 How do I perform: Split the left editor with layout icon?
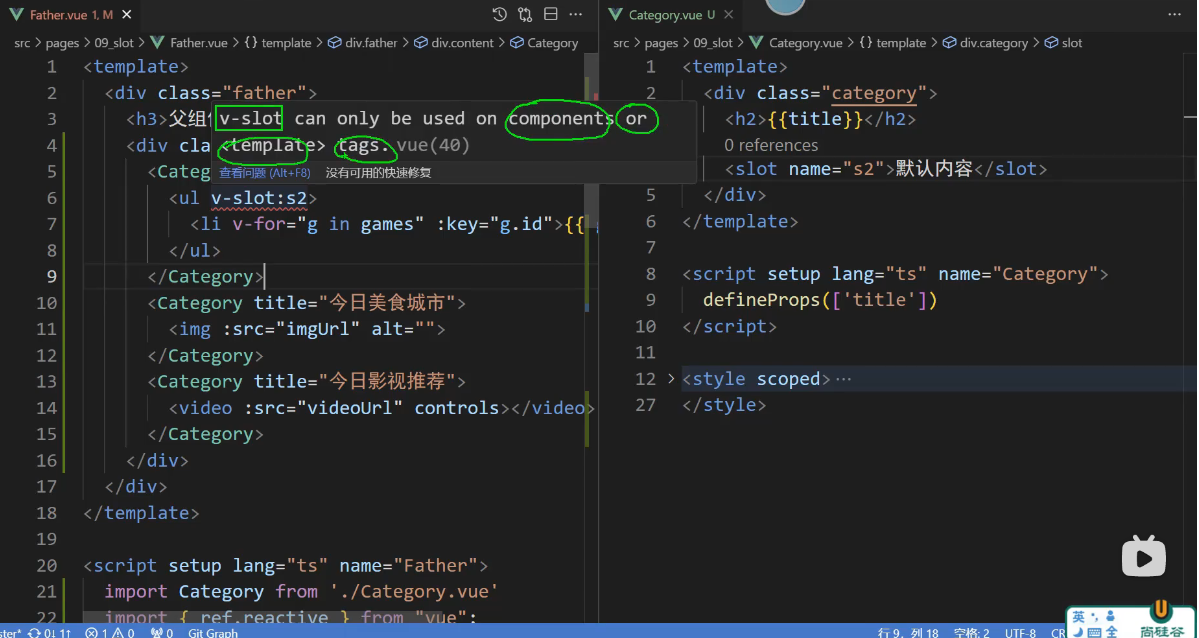point(550,15)
